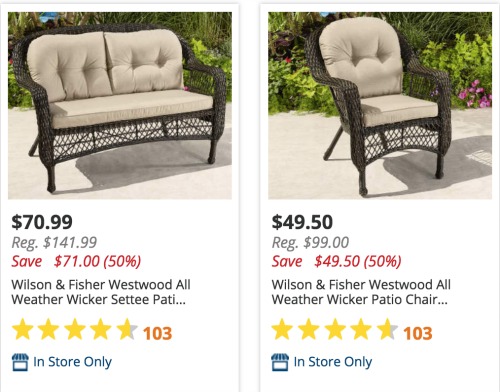Click the Reg. $99.00 regular price text

pos(310,243)
